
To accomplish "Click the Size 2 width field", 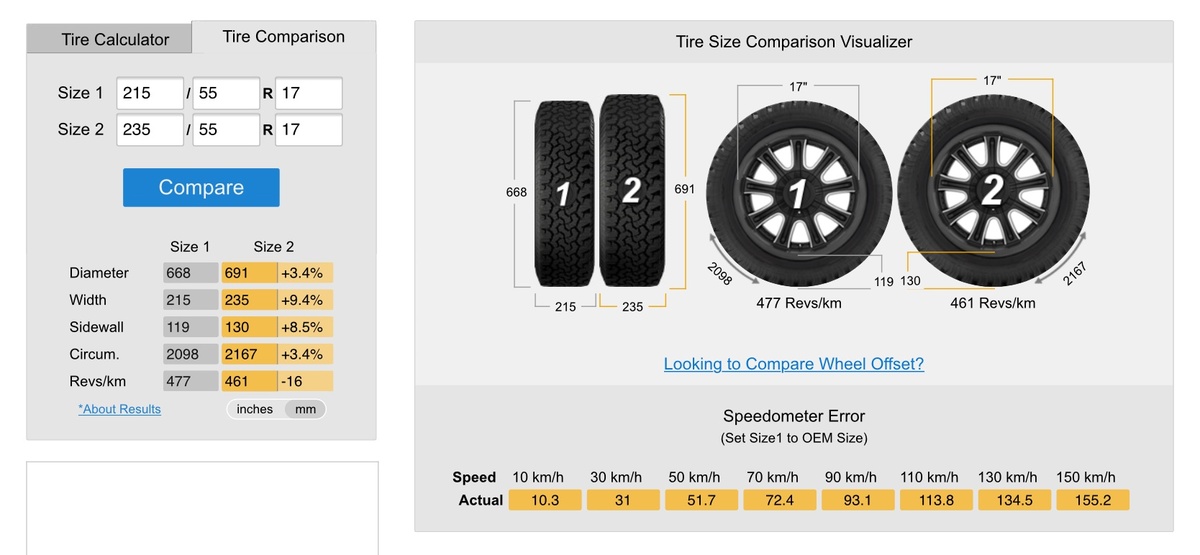I will coord(150,129).
